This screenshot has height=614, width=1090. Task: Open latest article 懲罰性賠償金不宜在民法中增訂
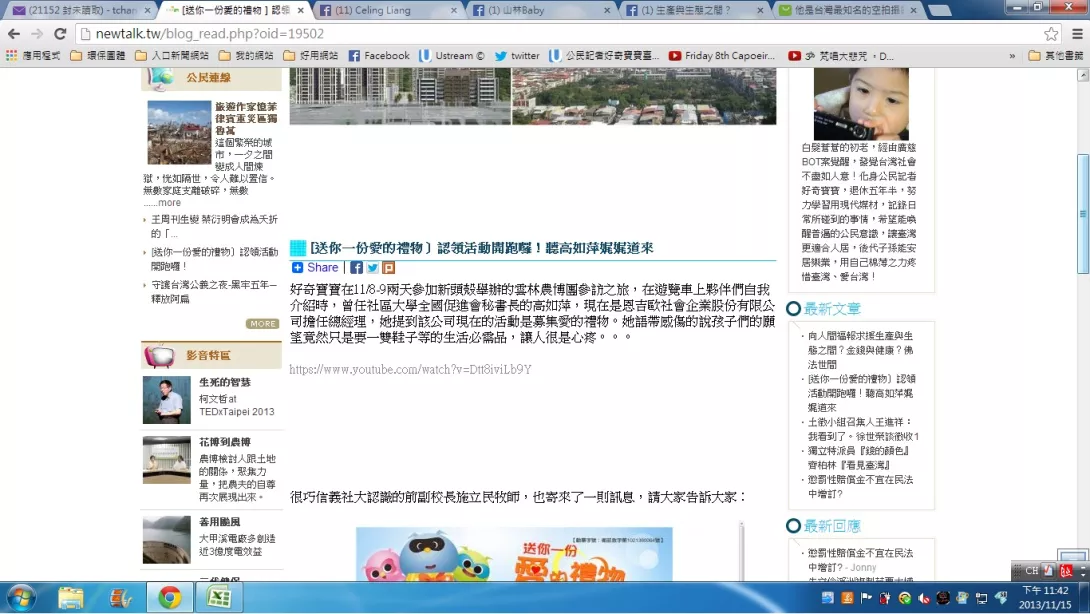coord(861,487)
